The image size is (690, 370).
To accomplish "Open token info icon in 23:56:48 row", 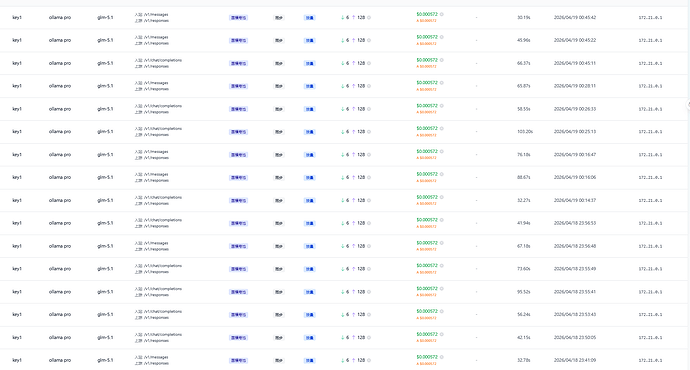I will pos(369,246).
